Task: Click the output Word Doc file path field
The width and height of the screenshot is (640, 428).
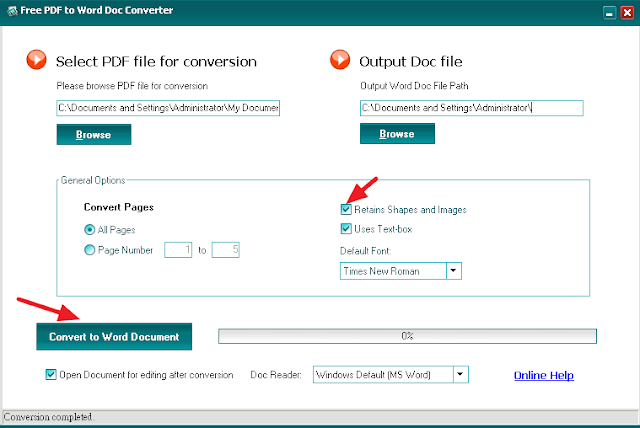Action: 471,108
